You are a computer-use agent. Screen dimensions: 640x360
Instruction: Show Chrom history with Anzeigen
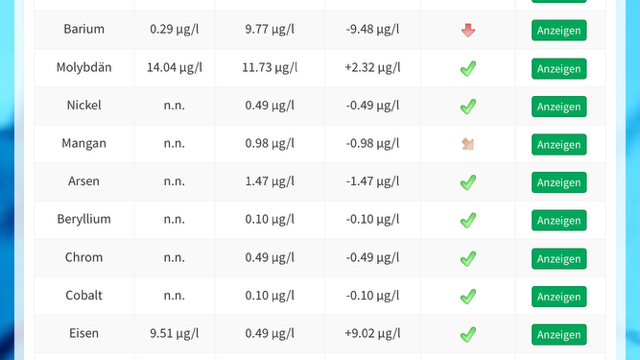(x=559, y=259)
